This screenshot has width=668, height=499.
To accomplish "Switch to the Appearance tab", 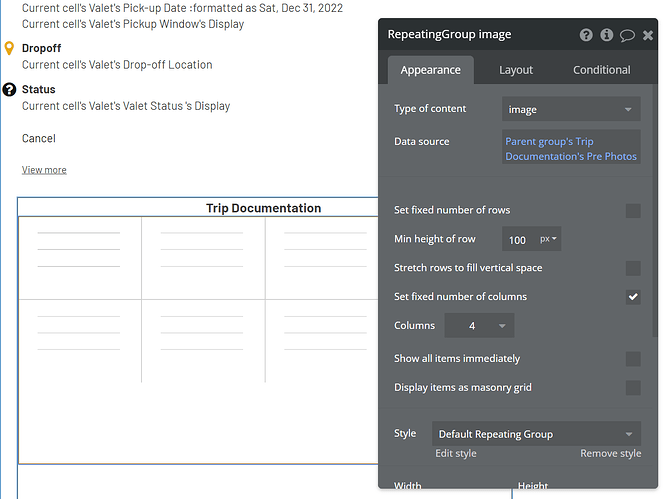I will pos(430,70).
